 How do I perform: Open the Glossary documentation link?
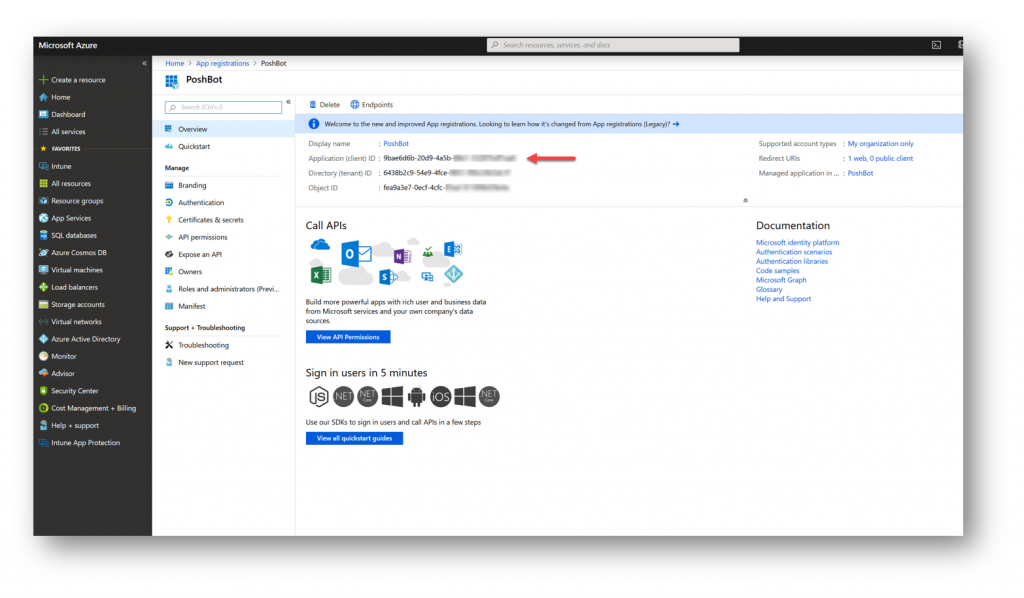(x=769, y=289)
